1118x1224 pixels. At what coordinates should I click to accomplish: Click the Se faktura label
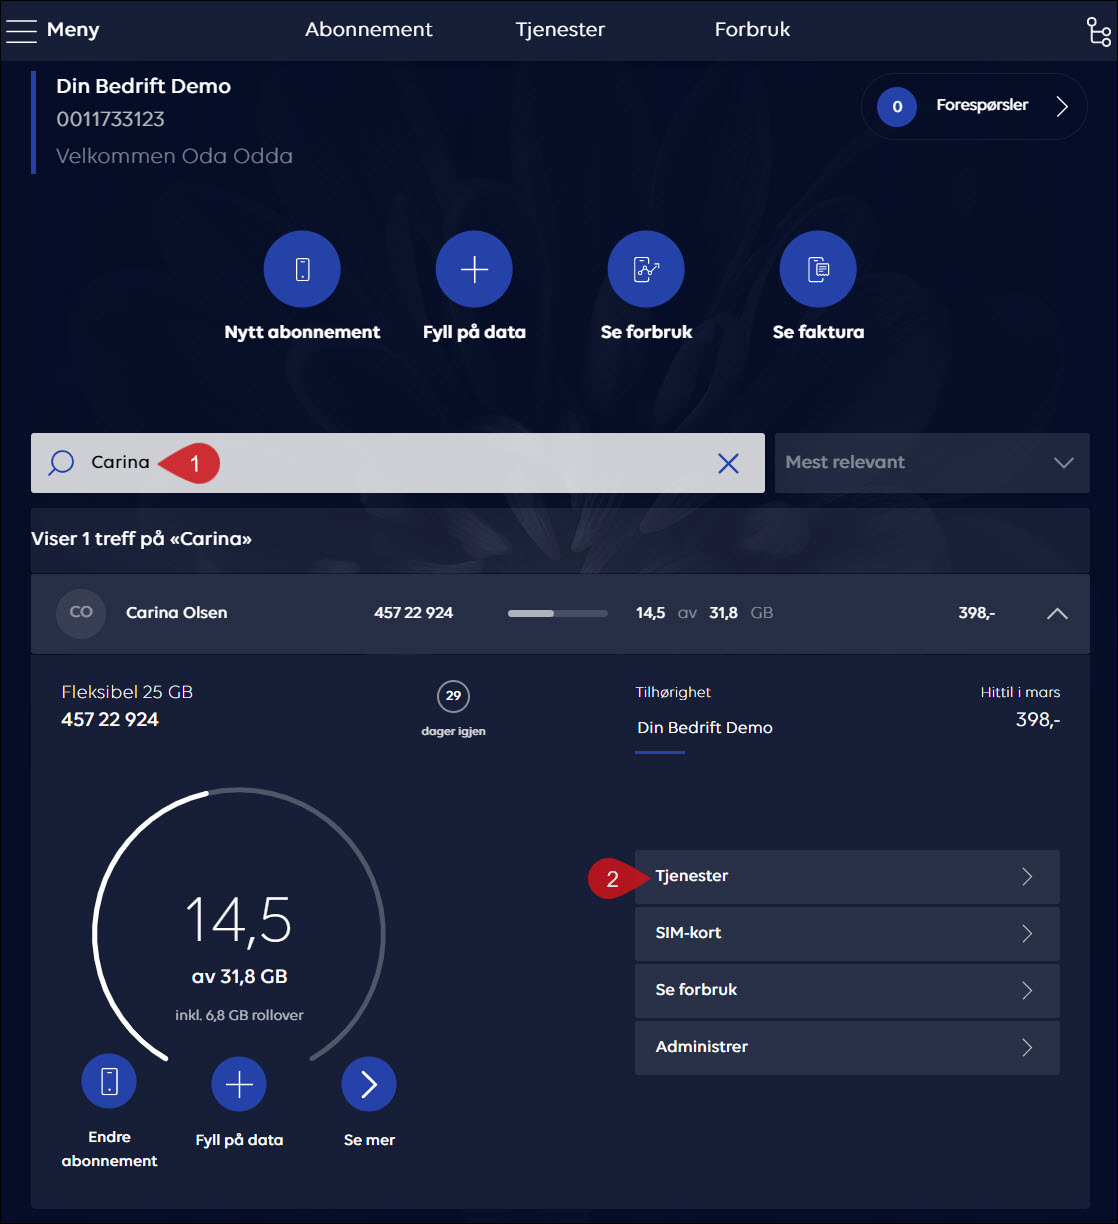818,332
